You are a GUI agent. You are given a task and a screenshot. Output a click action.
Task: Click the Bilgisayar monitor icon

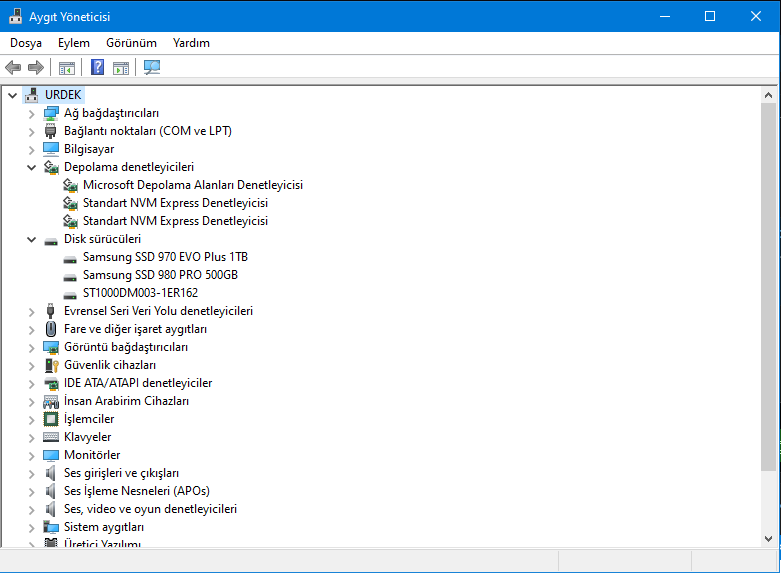(51, 149)
